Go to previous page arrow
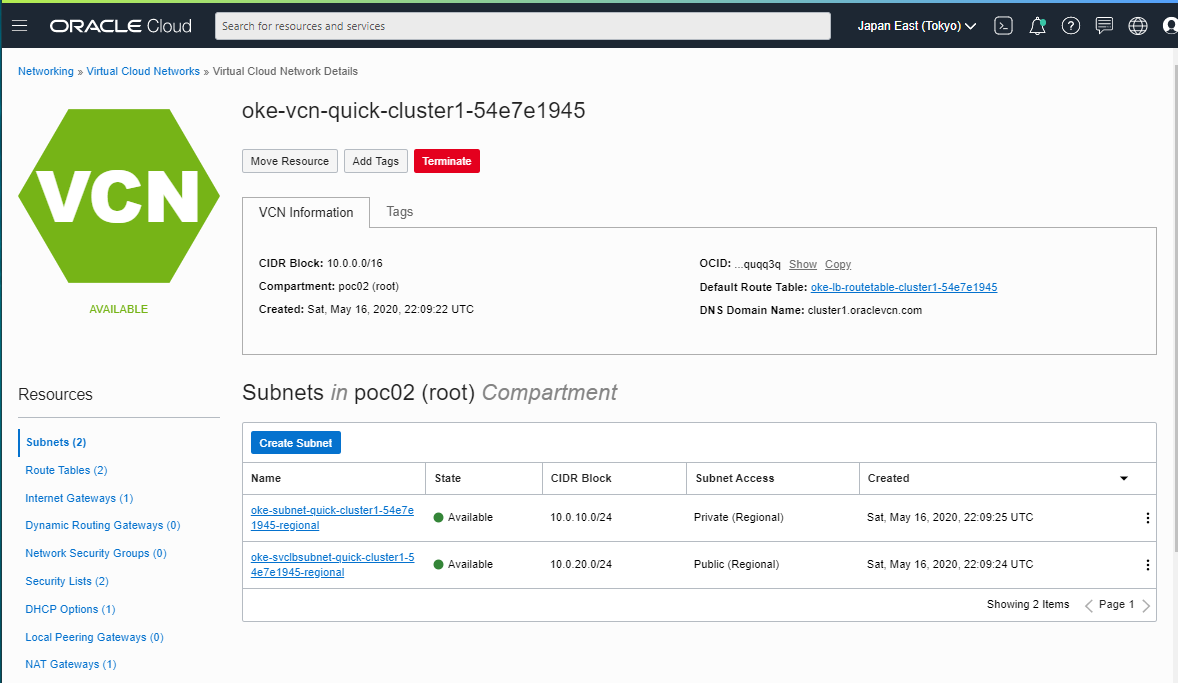This screenshot has height=683, width=1178. [1088, 606]
